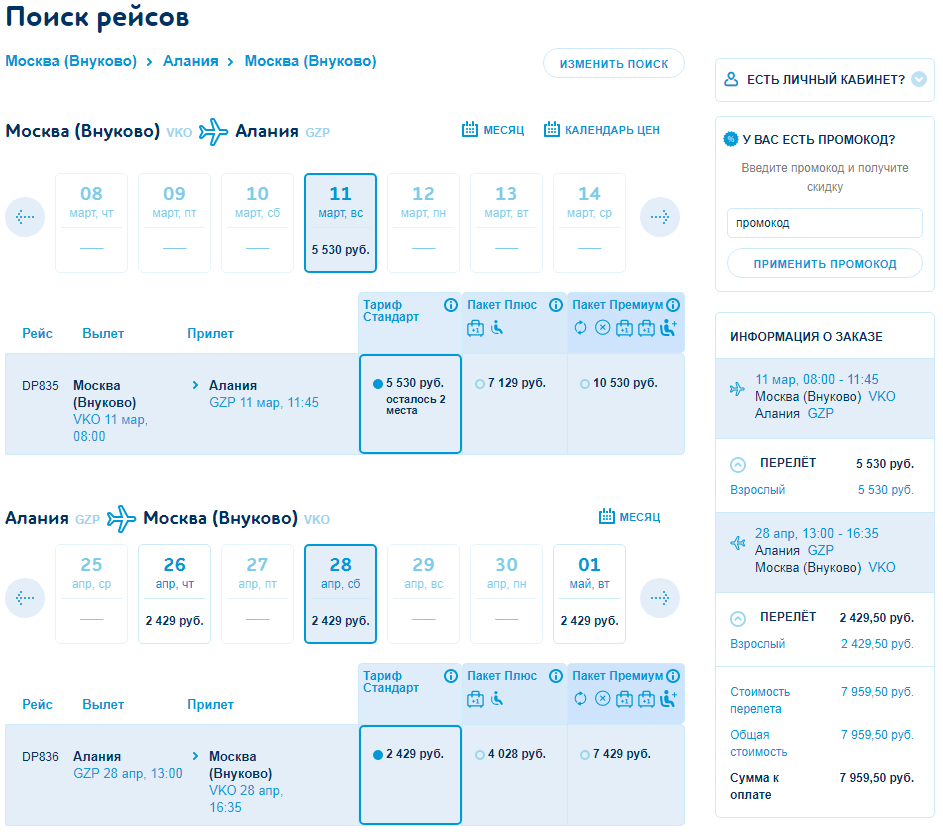Expand ЕСТЬ ЛИЧНЫЙ КАБИНЕТ panel
The image size is (943, 832).
[x=918, y=79]
